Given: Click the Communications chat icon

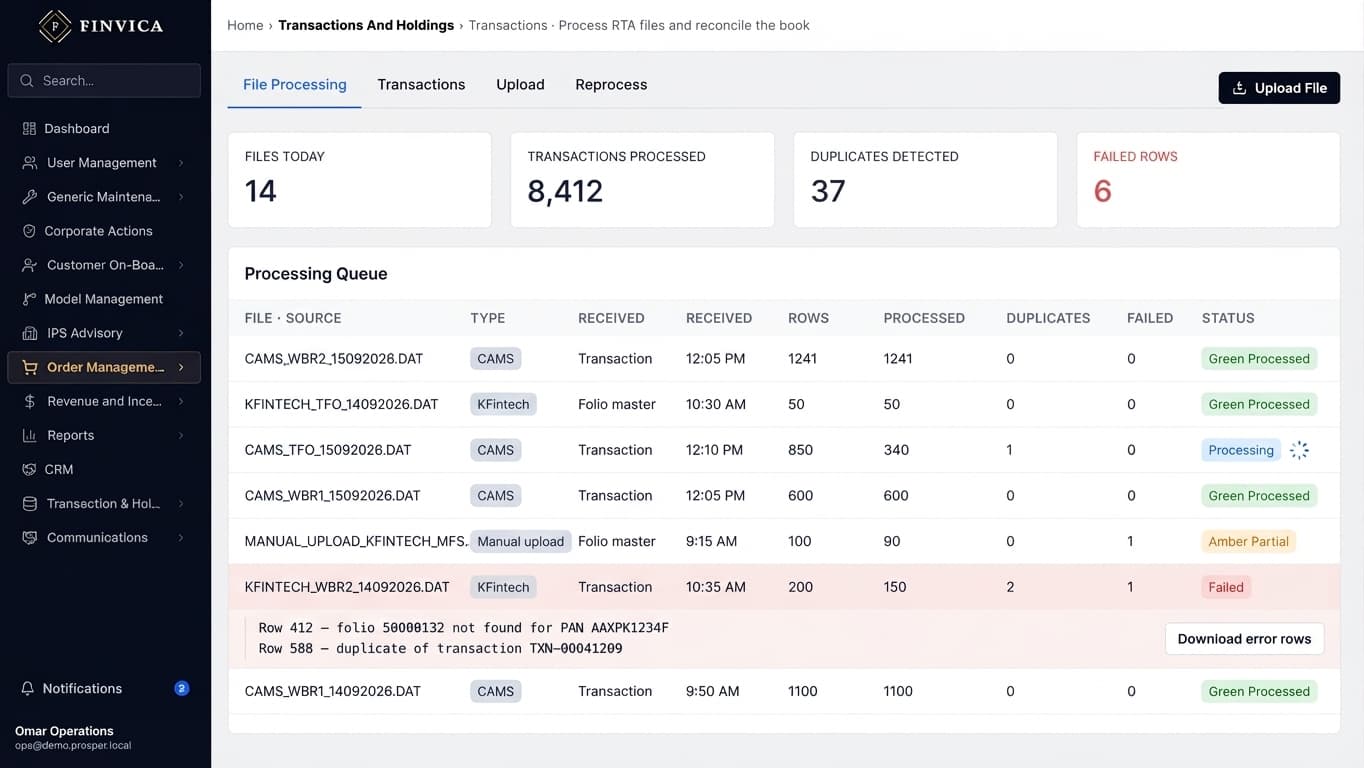Looking at the screenshot, I should (x=29, y=537).
